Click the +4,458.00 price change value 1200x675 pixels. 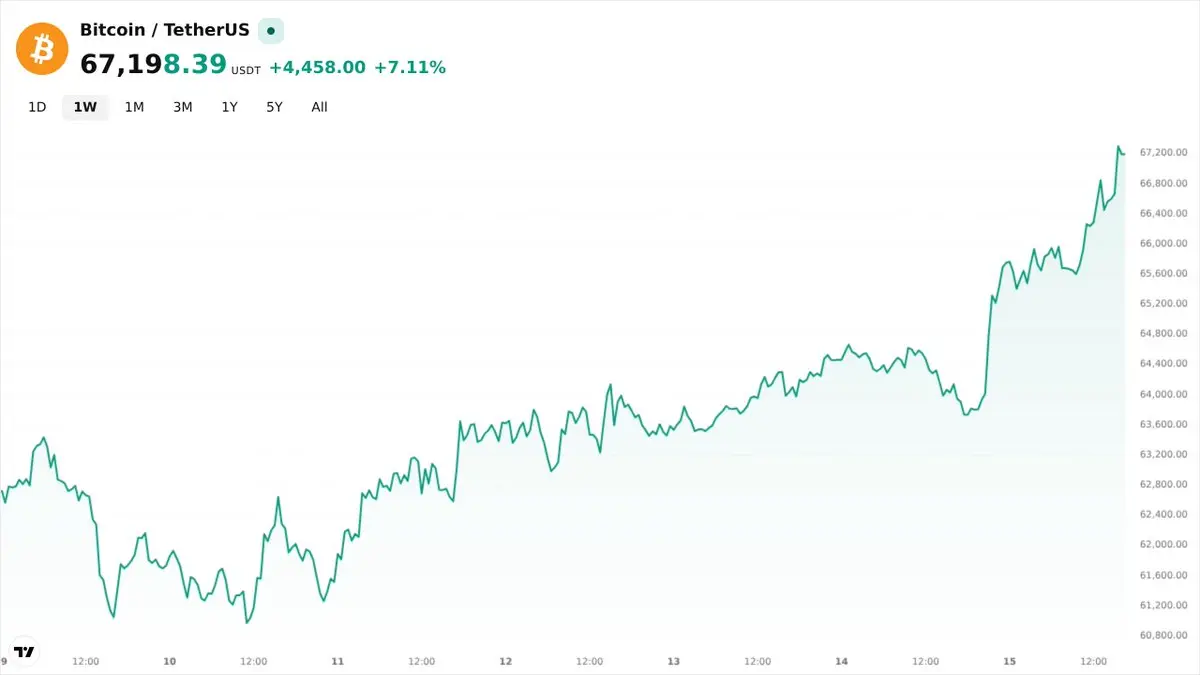click(x=317, y=67)
